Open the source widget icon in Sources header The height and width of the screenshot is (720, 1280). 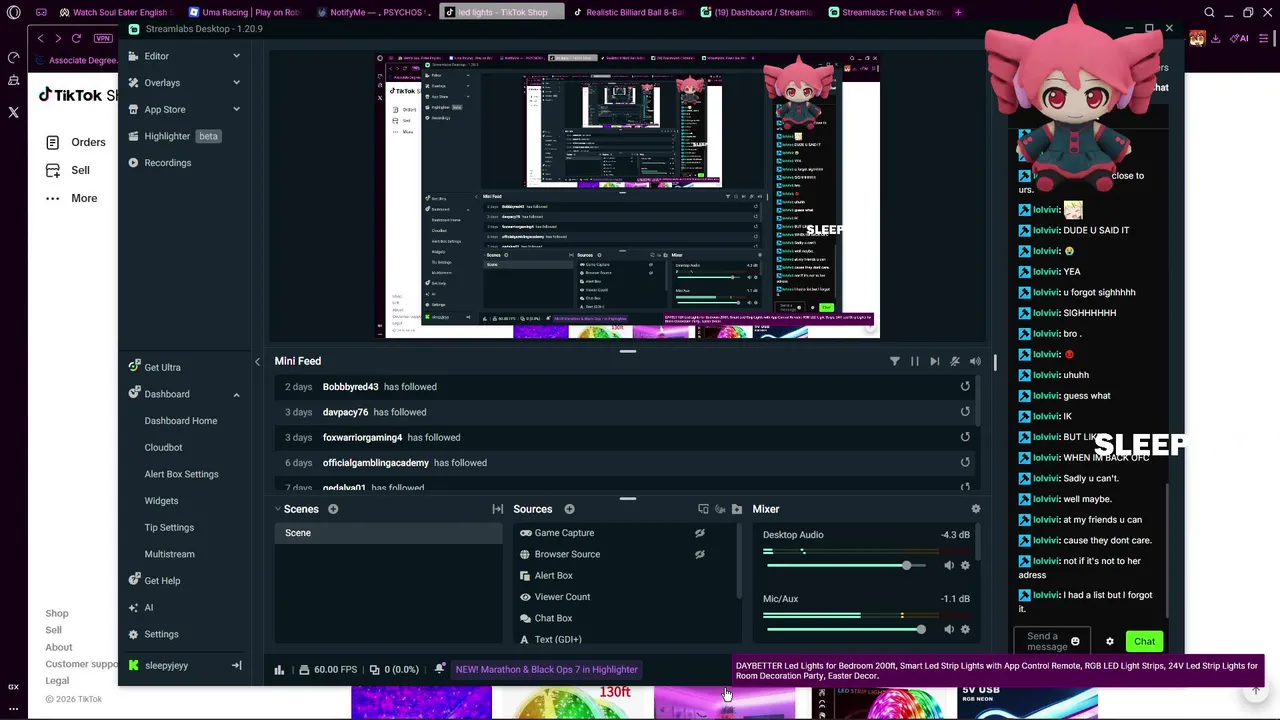[x=703, y=509]
